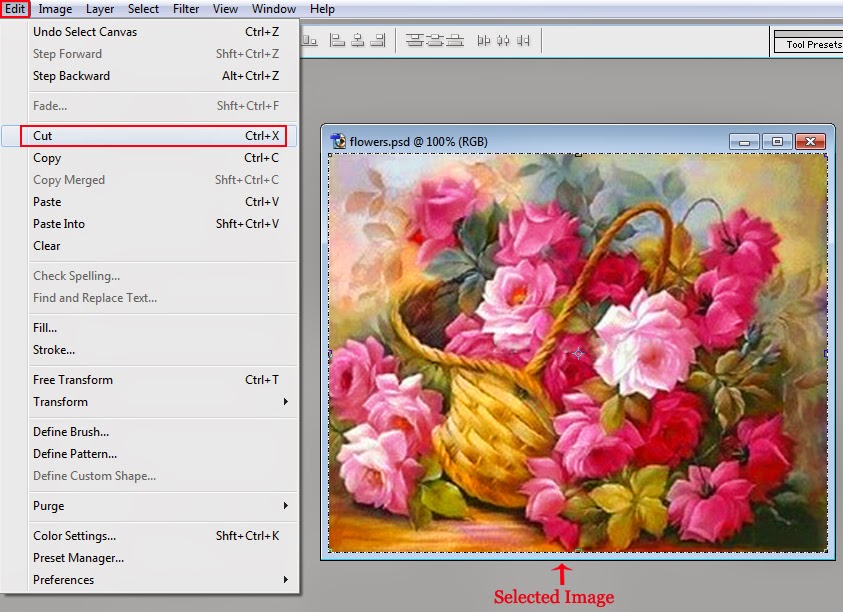The height and width of the screenshot is (612, 843).
Task: Click the Align horizontal centers icon
Action: coord(358,40)
